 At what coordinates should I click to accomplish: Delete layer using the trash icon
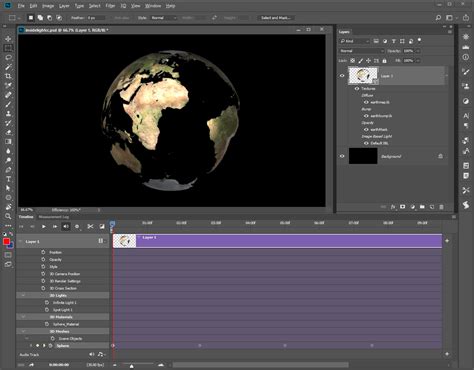(441, 207)
